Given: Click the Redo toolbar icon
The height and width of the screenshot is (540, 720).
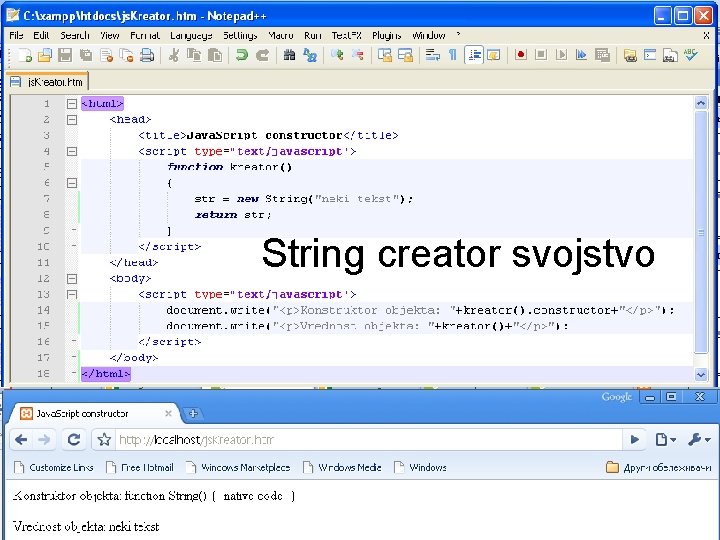Looking at the screenshot, I should (262, 56).
